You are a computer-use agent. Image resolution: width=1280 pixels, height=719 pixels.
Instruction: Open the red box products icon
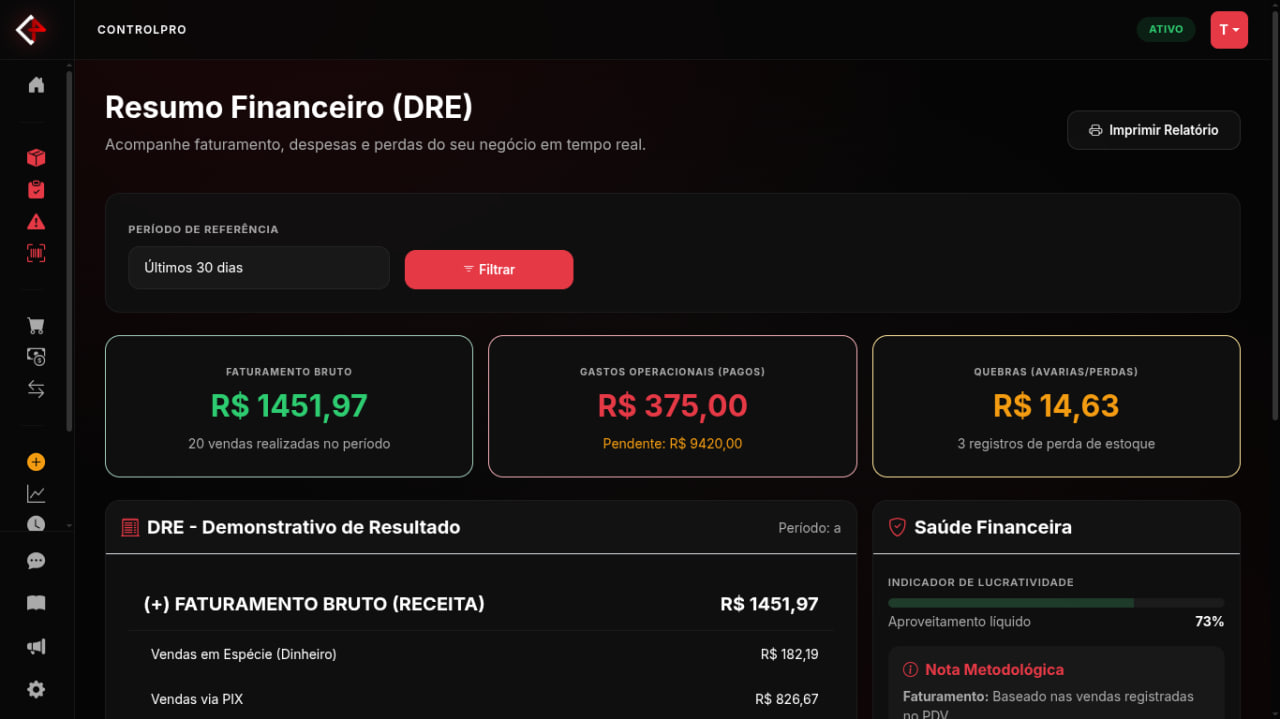pyautogui.click(x=36, y=158)
